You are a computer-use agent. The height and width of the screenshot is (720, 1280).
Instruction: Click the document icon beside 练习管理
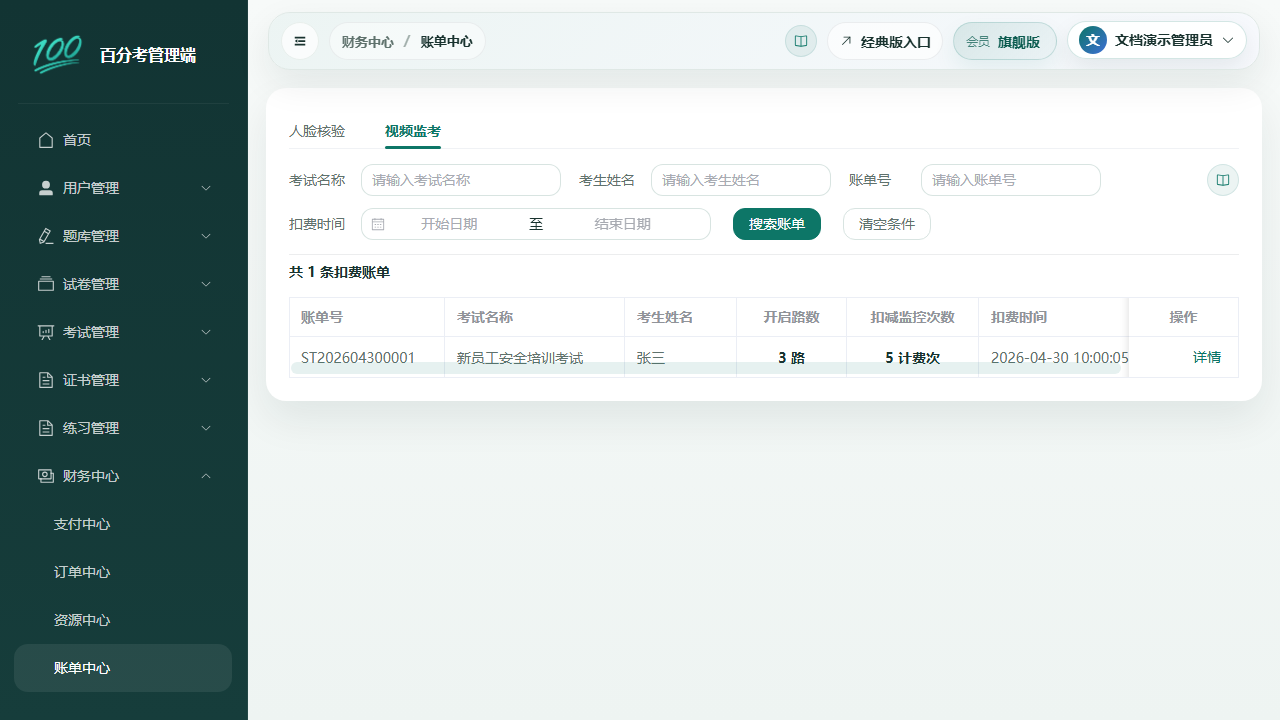45,428
